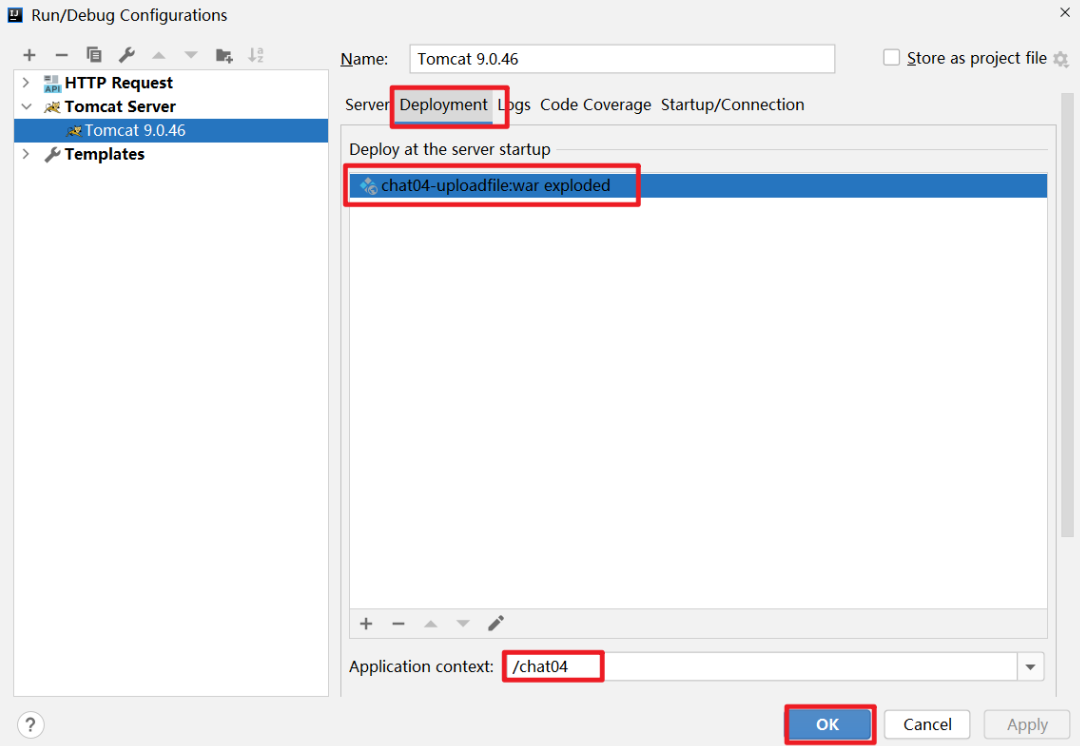Click the sort configurations alphabetically icon

pos(256,55)
